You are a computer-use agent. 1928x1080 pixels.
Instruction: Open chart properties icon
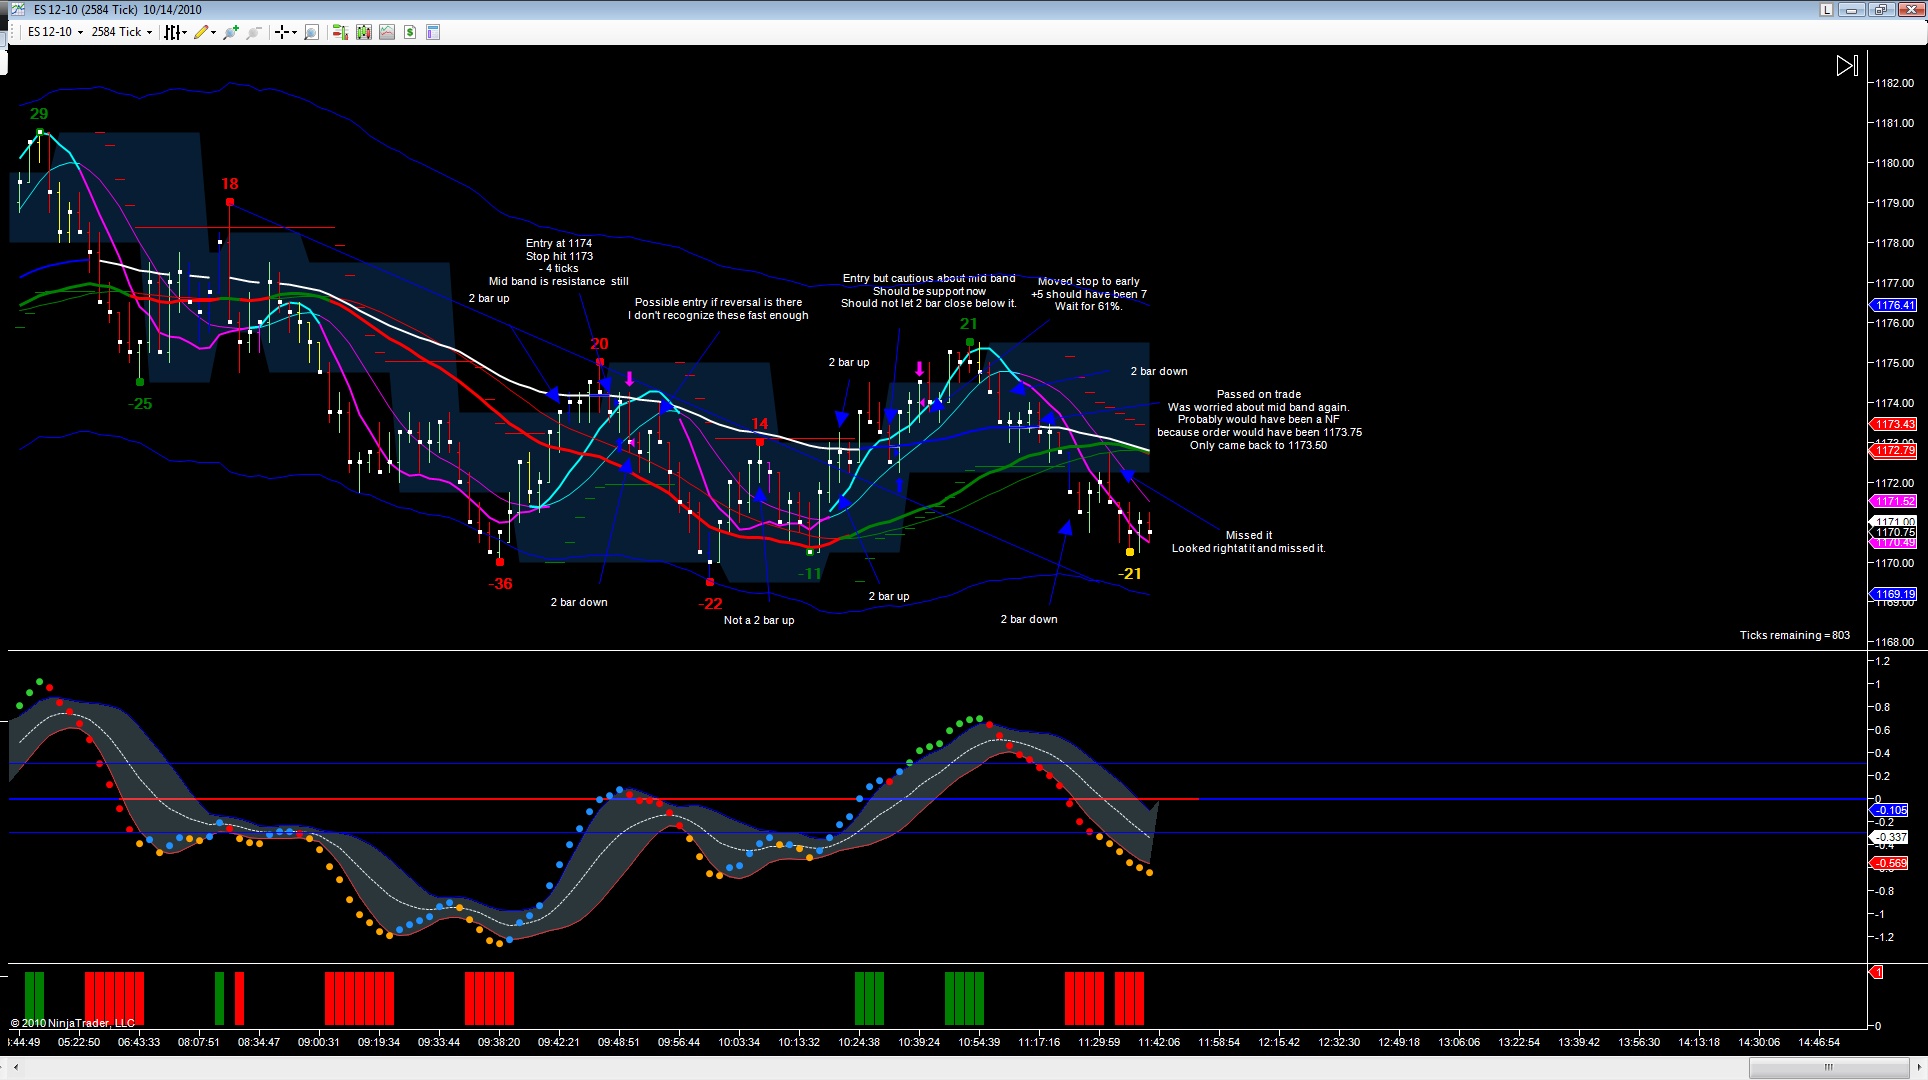433,32
